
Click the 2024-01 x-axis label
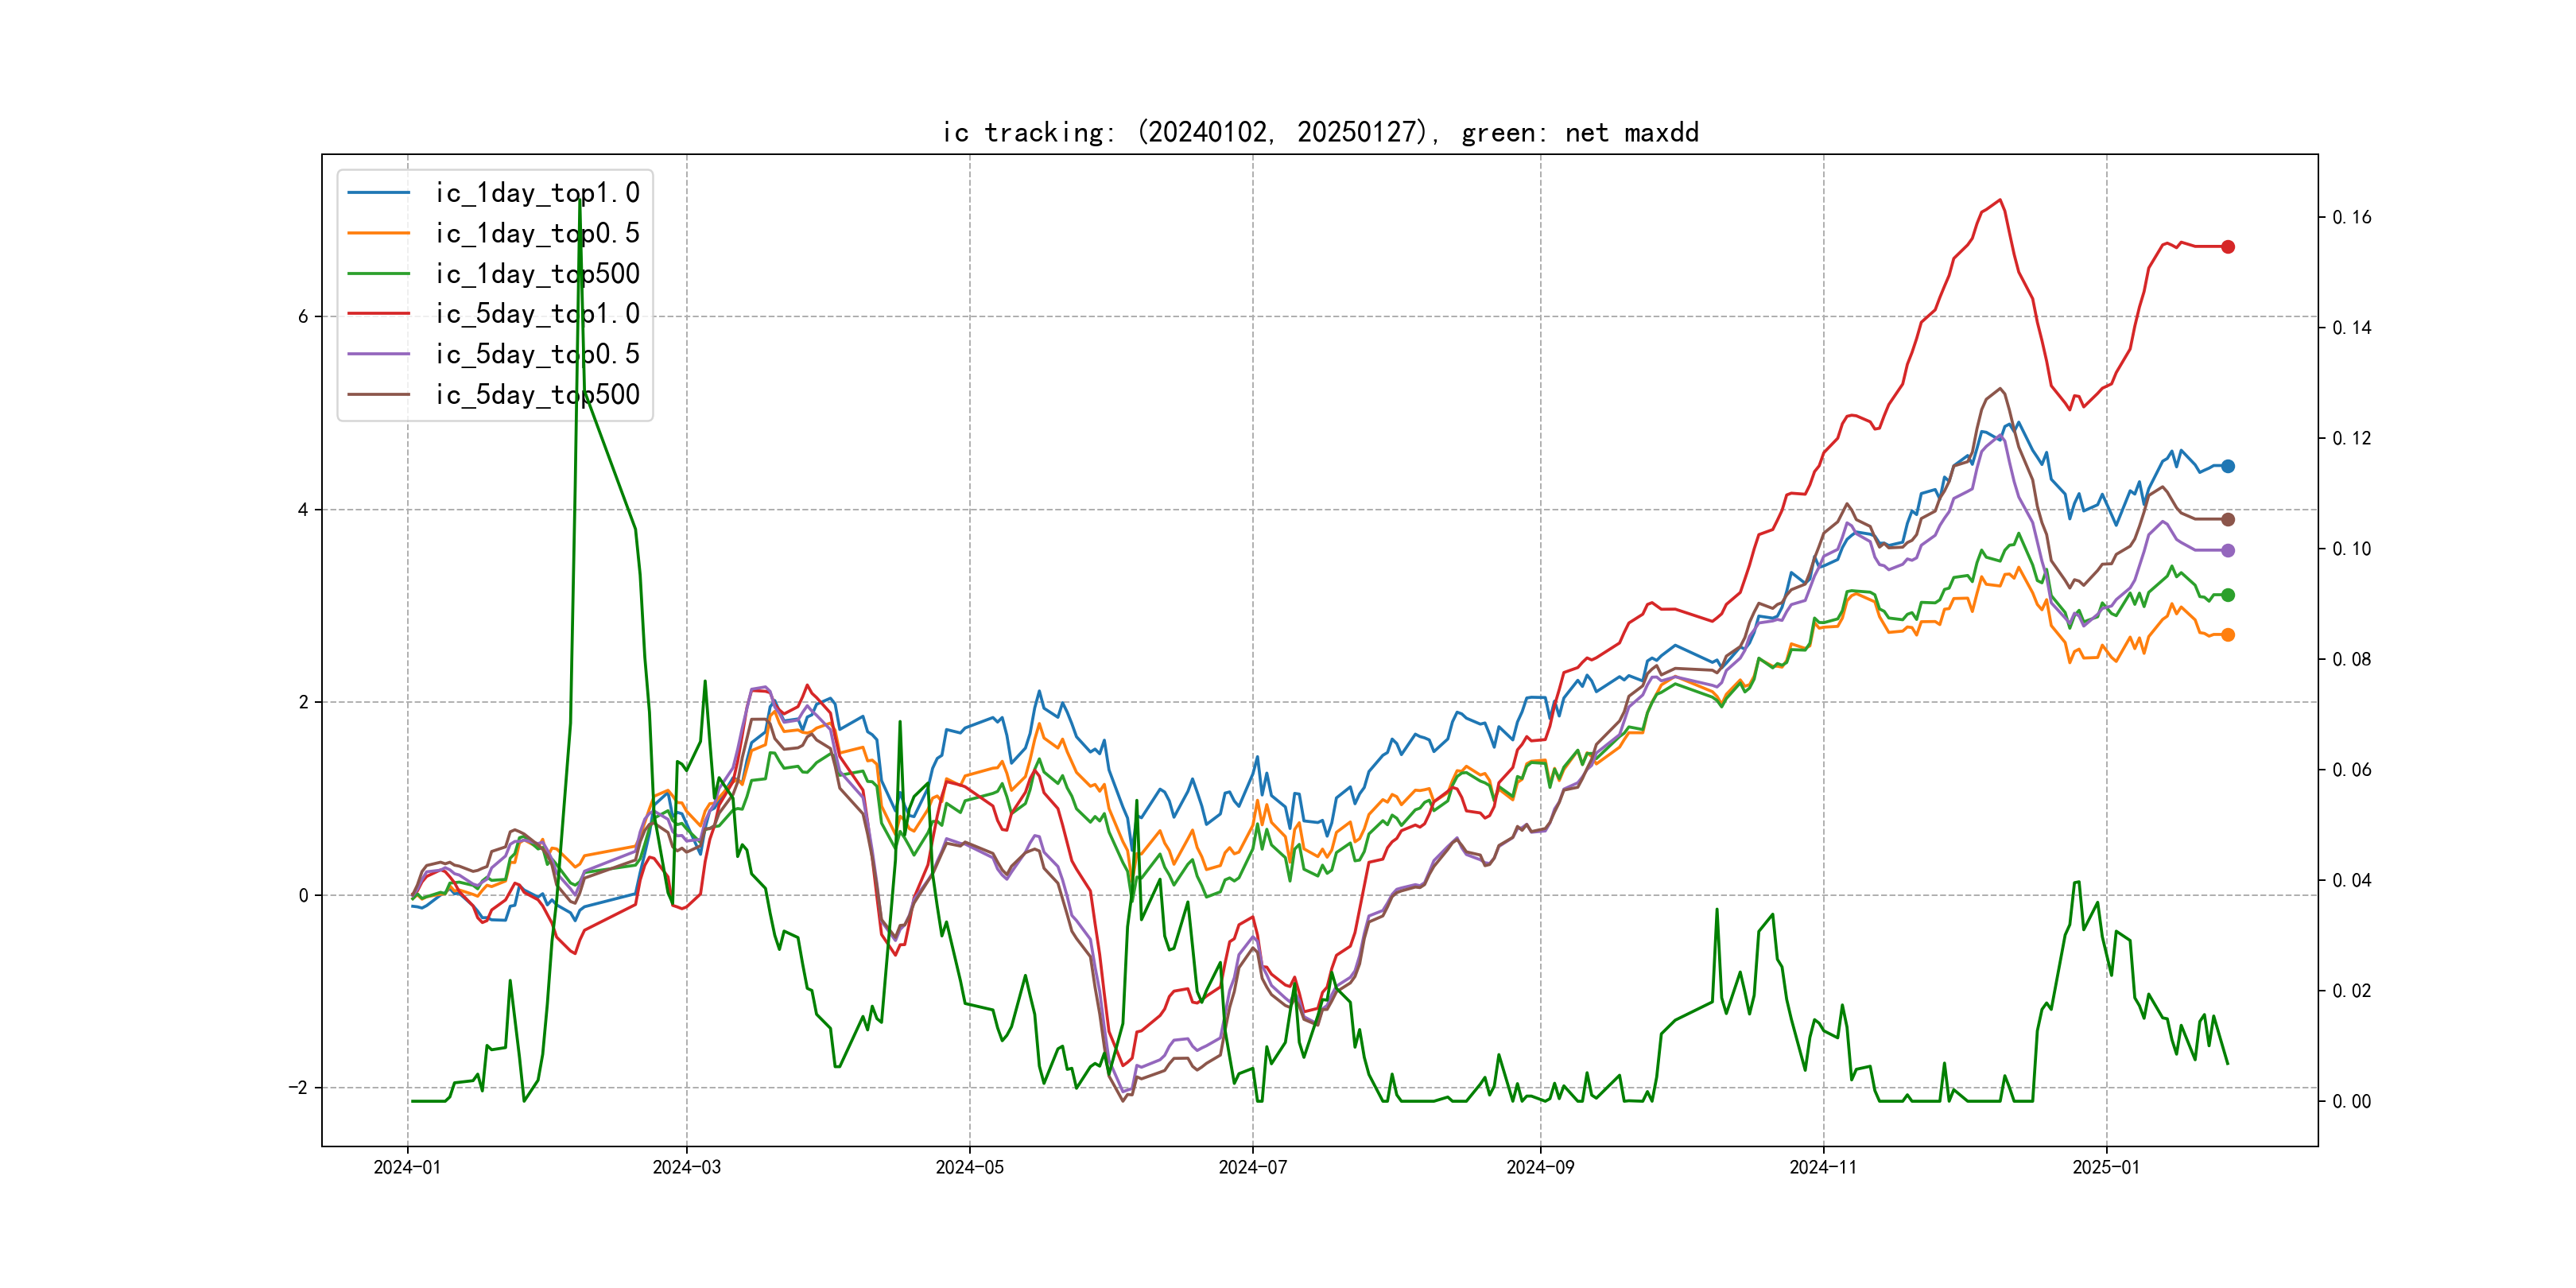tap(407, 1168)
